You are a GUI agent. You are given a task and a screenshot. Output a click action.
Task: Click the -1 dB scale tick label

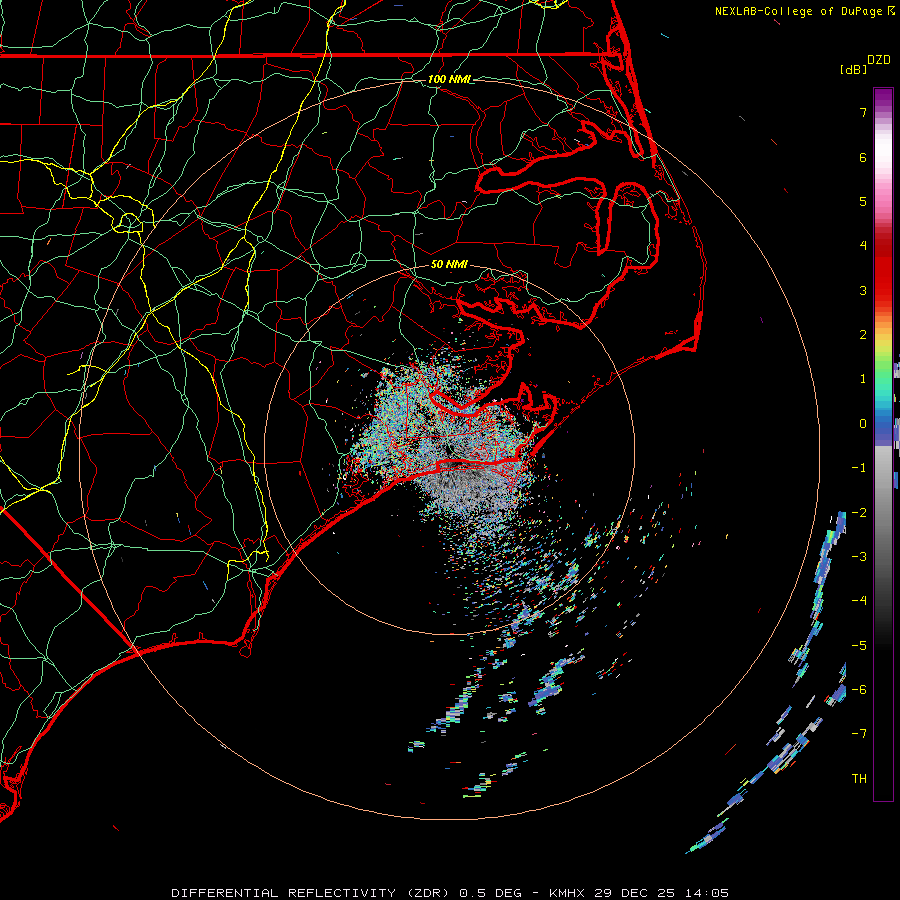(859, 468)
